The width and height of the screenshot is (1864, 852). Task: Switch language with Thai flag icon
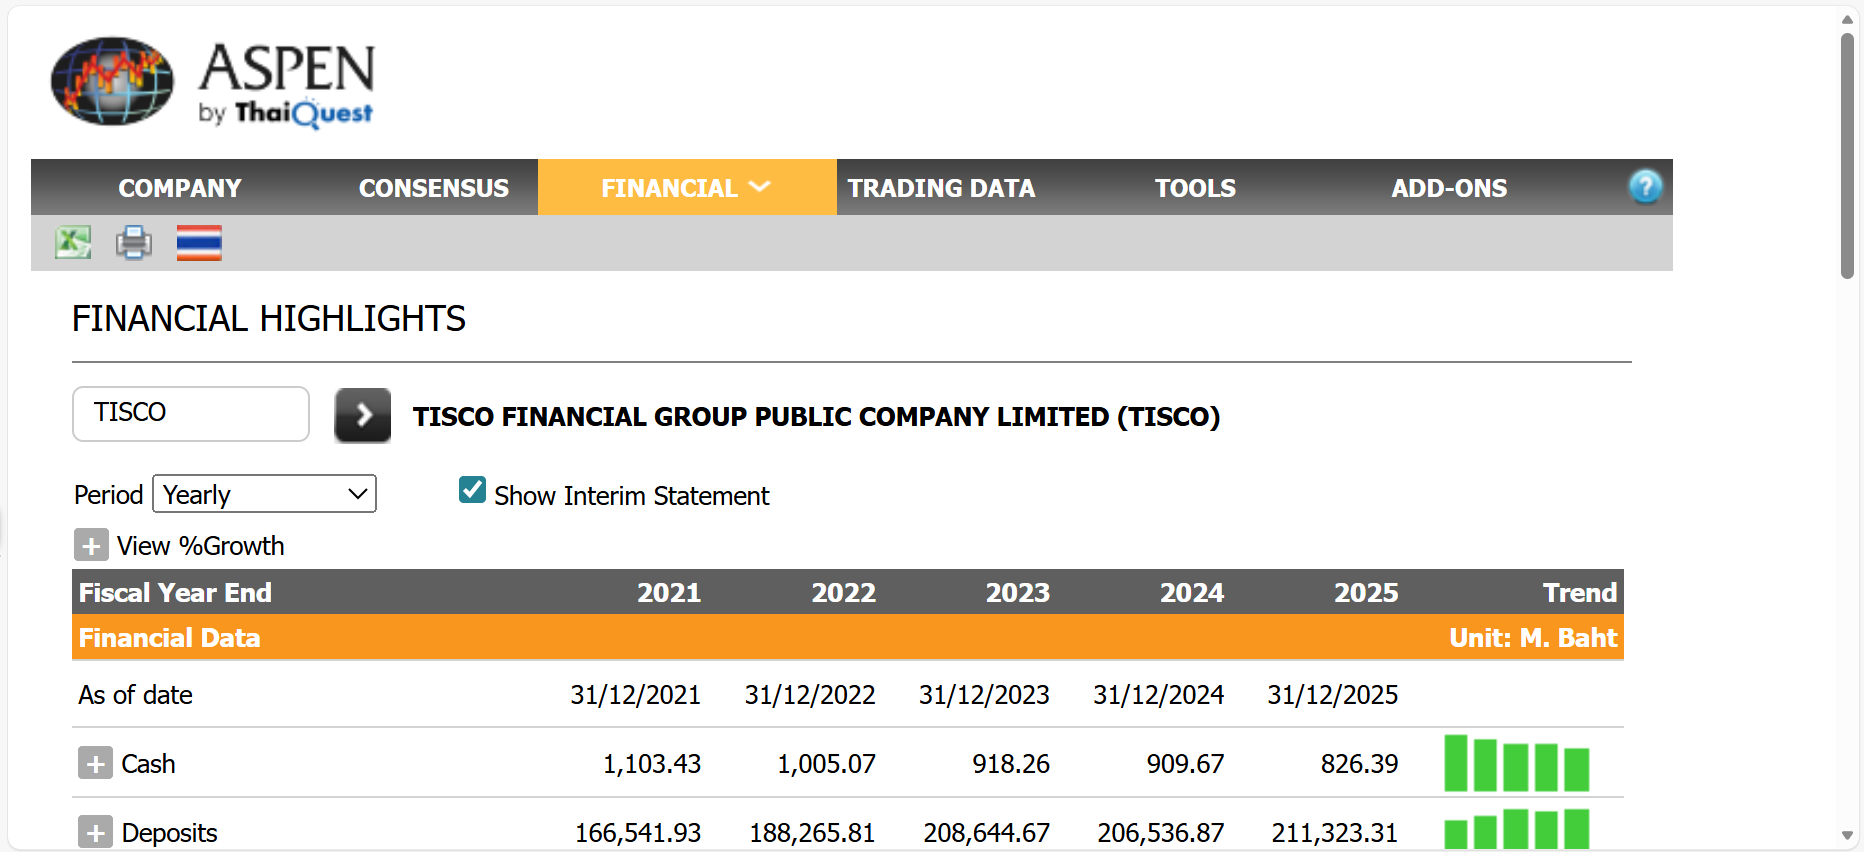tap(199, 242)
